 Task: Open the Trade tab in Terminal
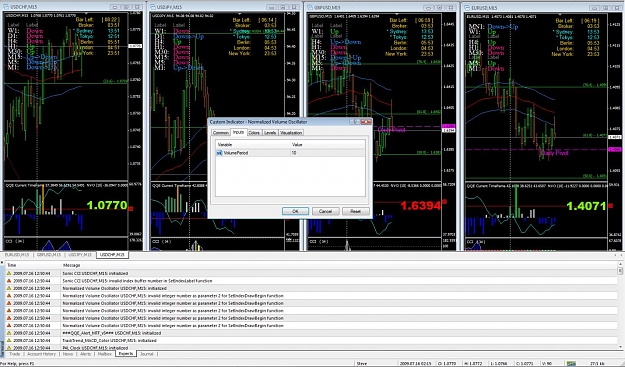point(15,354)
